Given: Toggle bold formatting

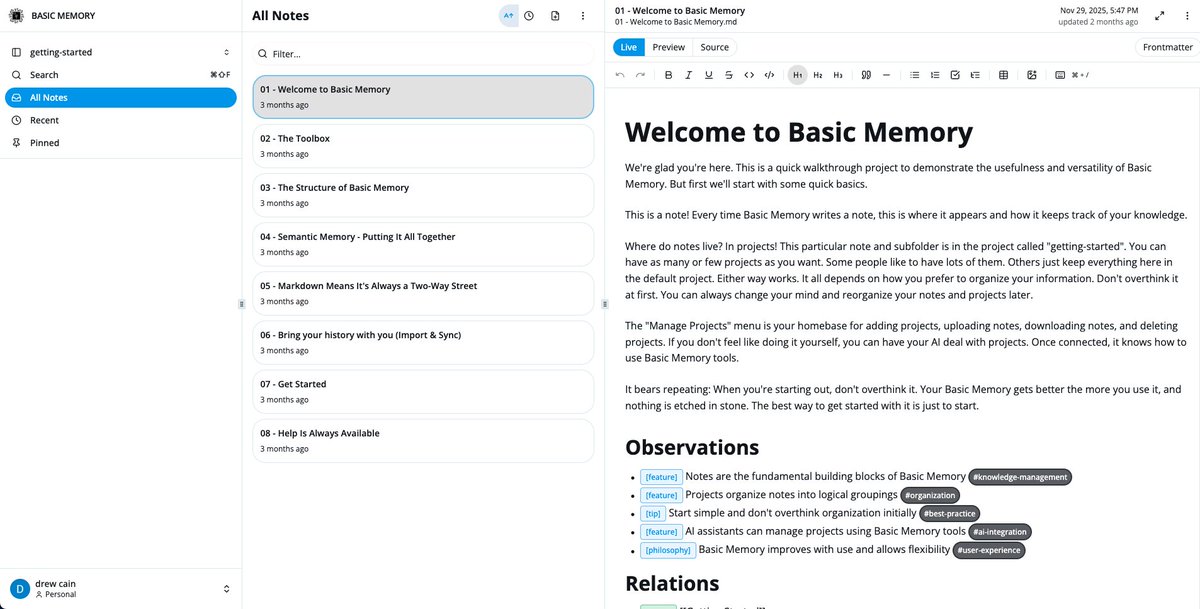Looking at the screenshot, I should click(668, 75).
